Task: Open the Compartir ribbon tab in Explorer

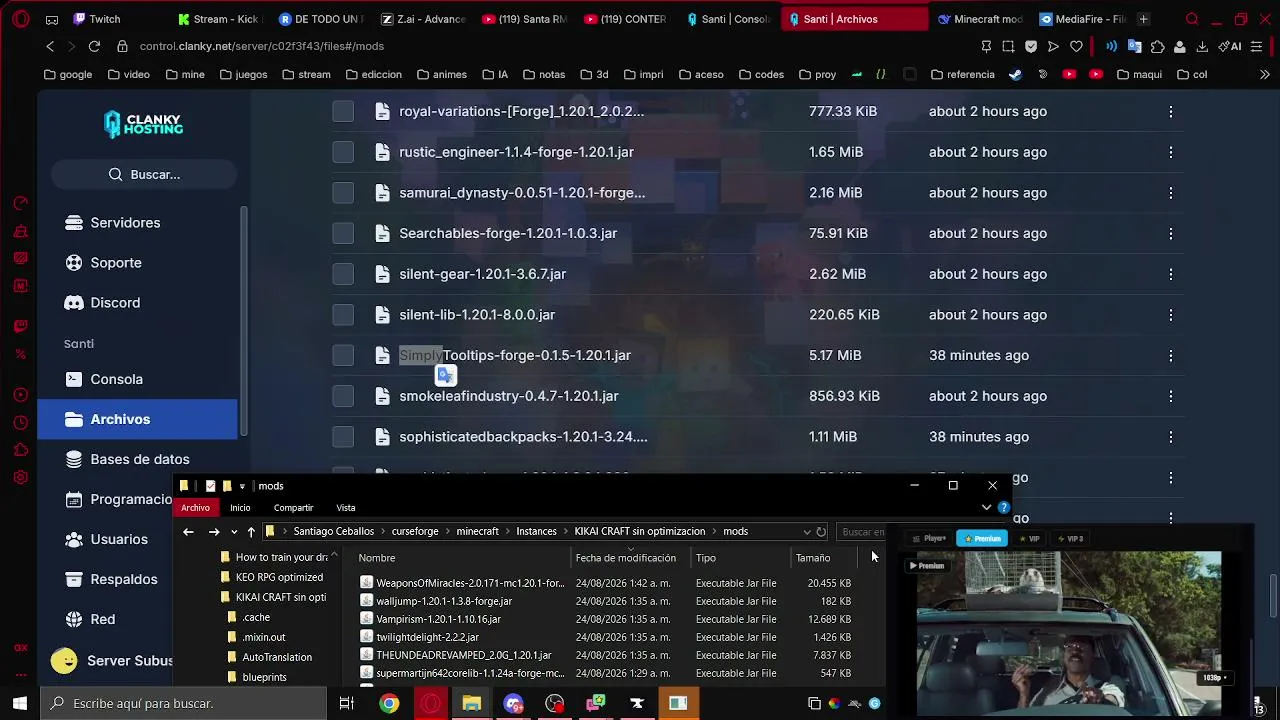Action: (293, 507)
